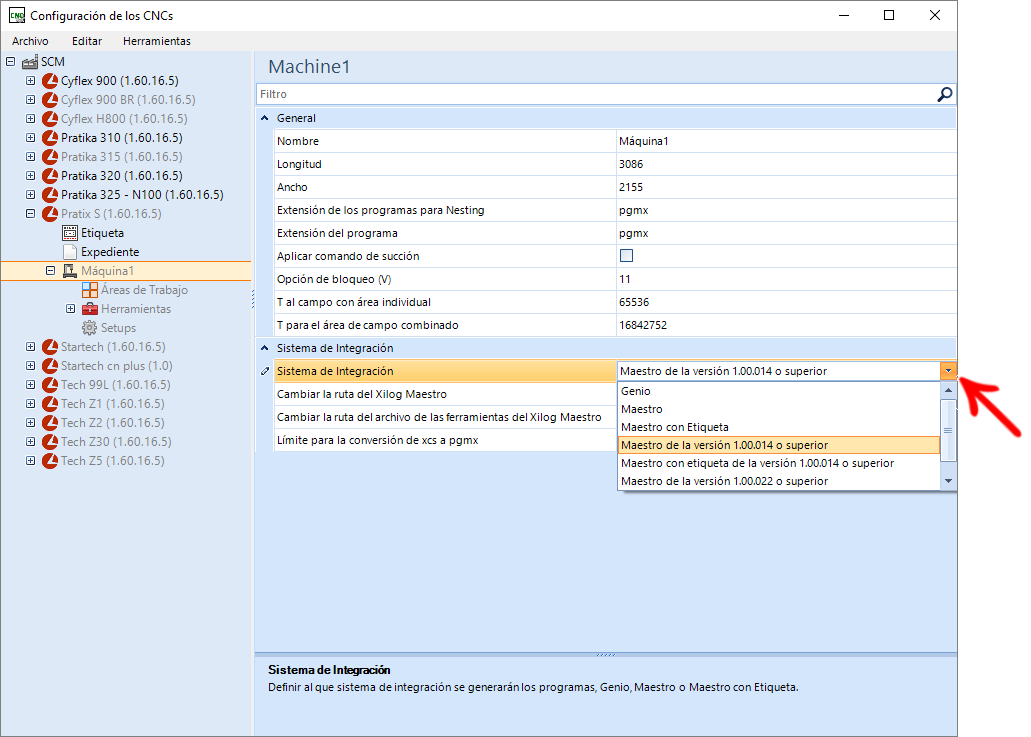Click the Opción de bloqueo (V) value 11
The height and width of the screenshot is (737, 1031).
point(786,279)
